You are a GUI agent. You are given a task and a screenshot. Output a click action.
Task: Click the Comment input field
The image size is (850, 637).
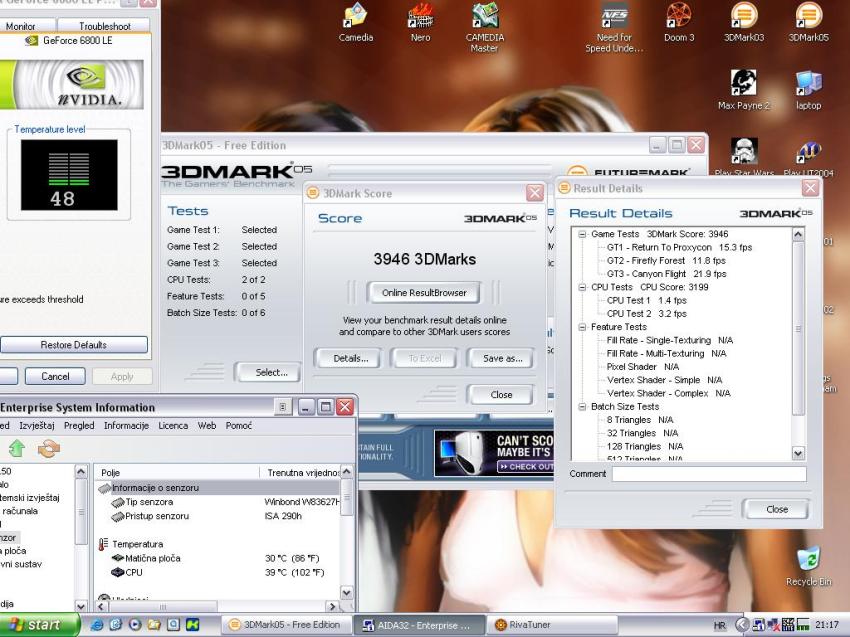[708, 474]
